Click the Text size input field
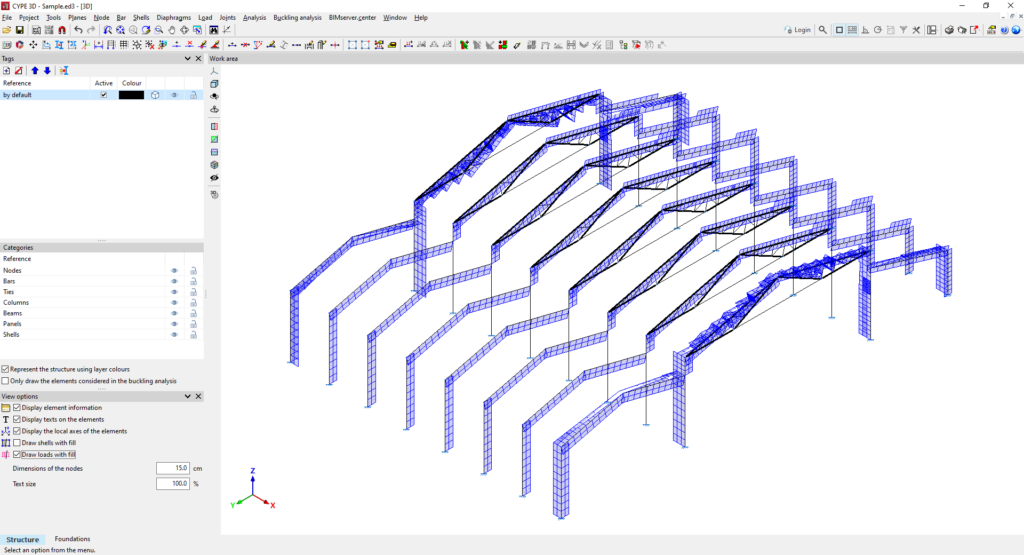The image size is (1024, 555). [173, 484]
